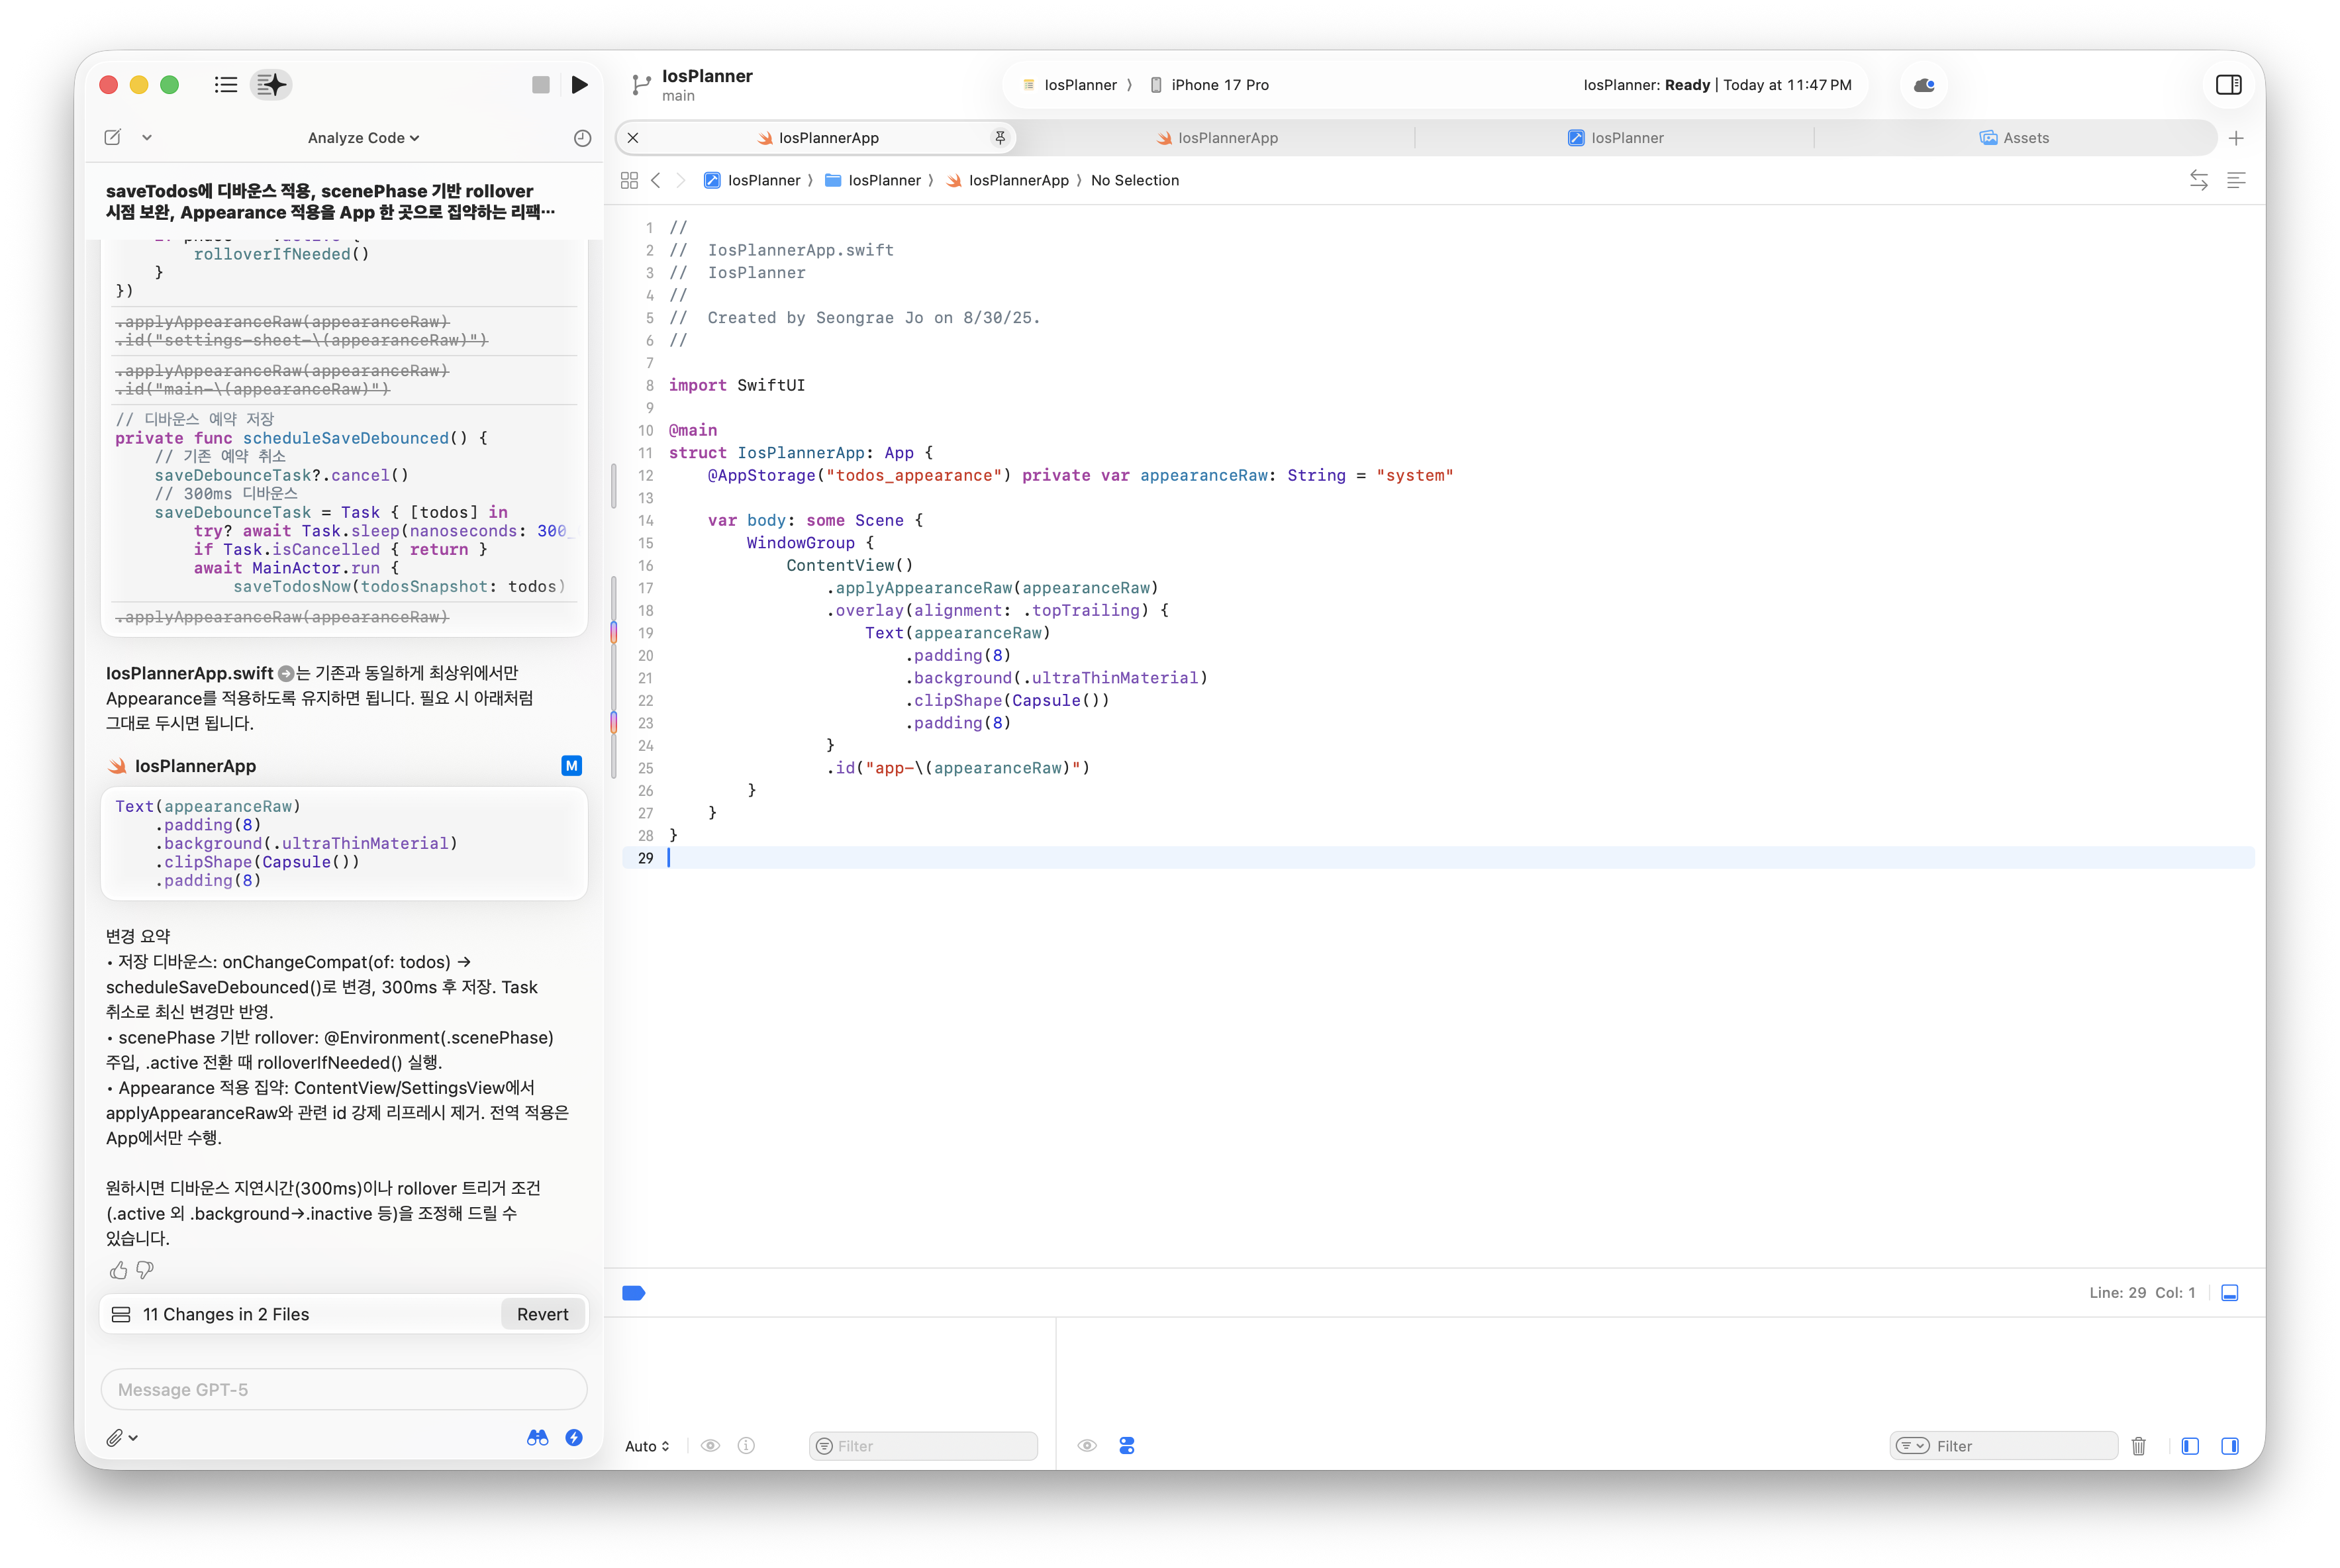Image resolution: width=2340 pixels, height=1568 pixels.
Task: Toggle the debug area visibility button
Action: coord(2229,1293)
